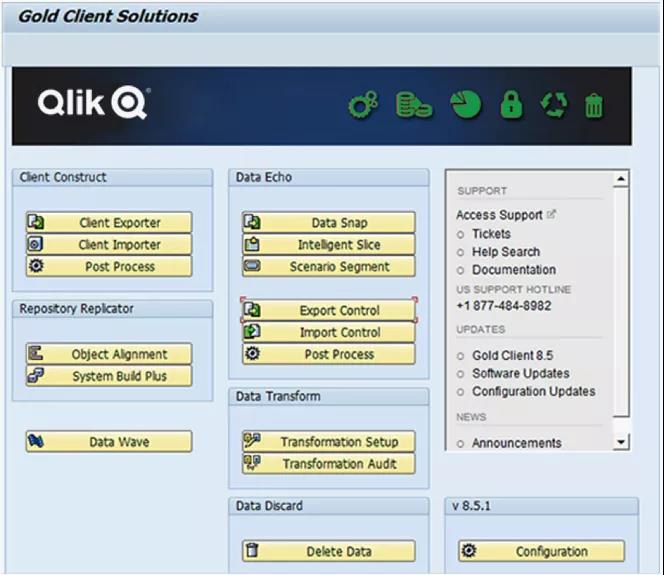Click gear icon on Data Echo Post Process
The width and height of the screenshot is (664, 575).
[x=252, y=353]
